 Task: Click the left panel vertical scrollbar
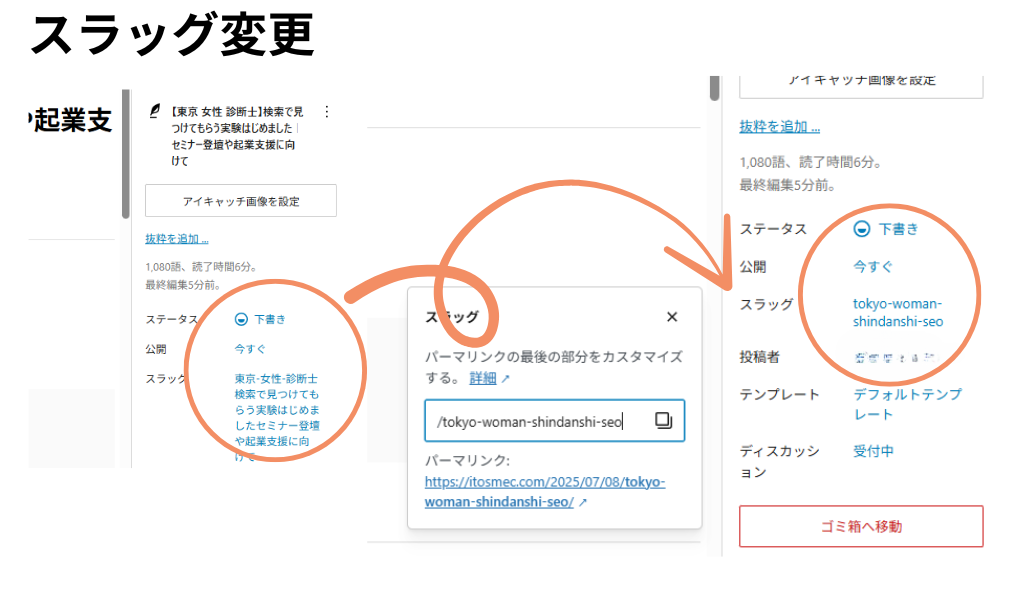(125, 153)
